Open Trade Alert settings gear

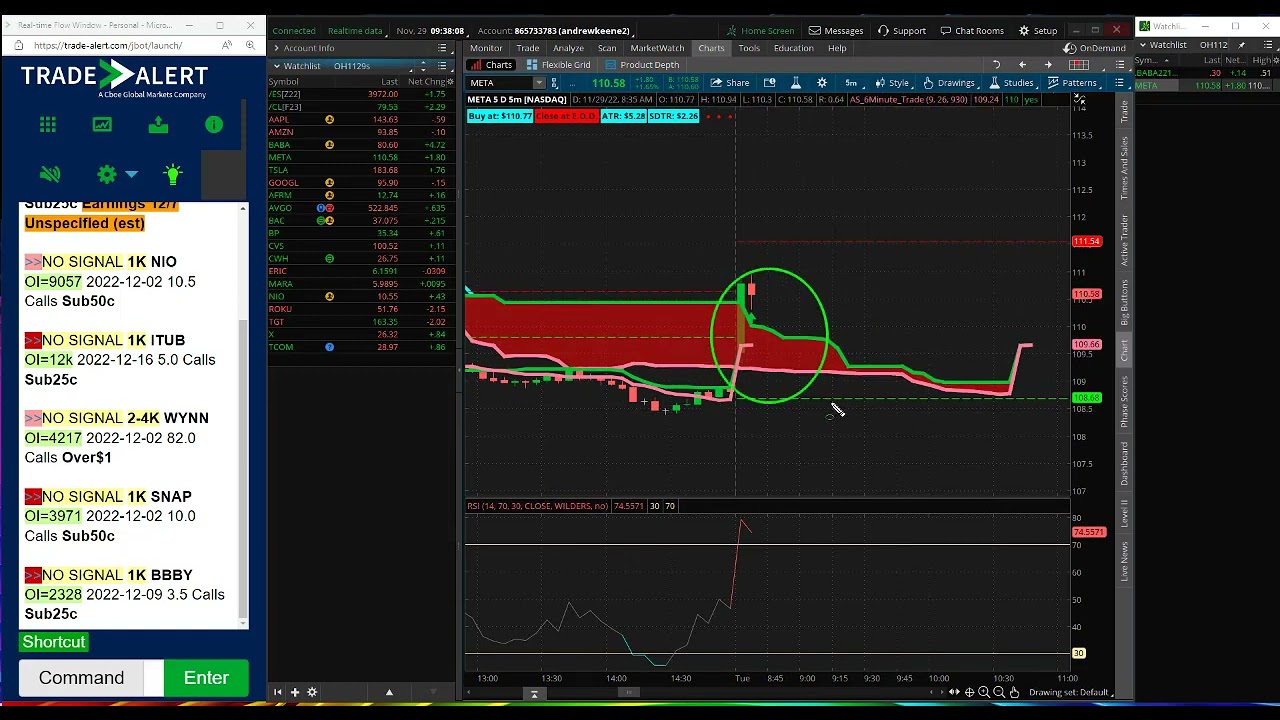107,175
